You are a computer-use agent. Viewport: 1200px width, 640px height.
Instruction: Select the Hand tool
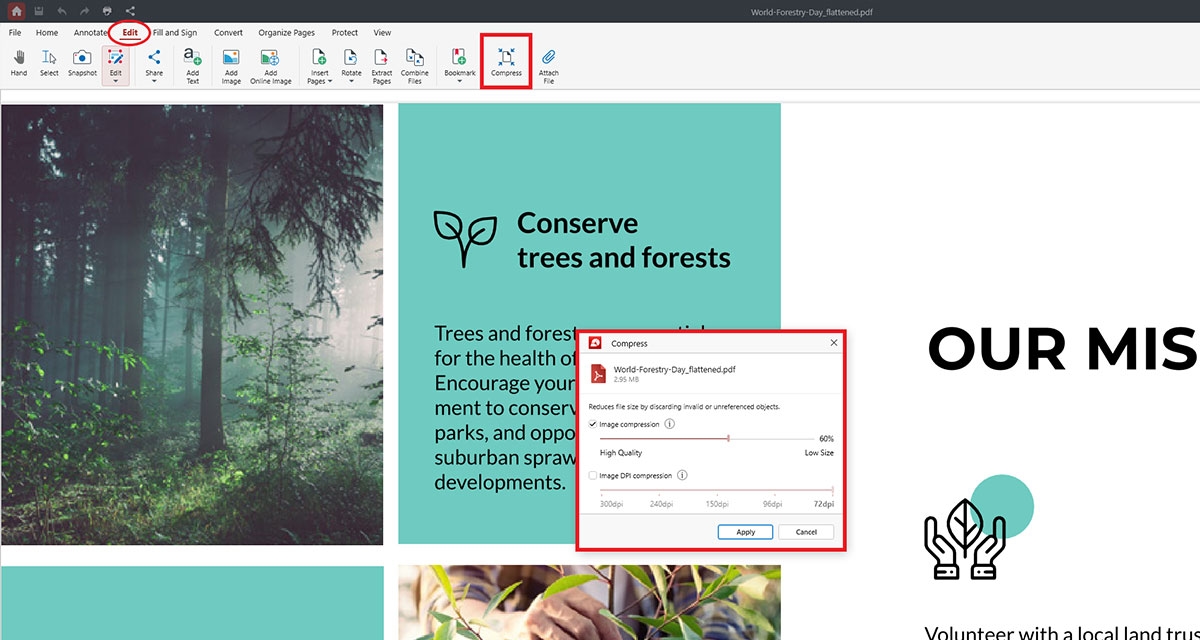click(x=19, y=63)
